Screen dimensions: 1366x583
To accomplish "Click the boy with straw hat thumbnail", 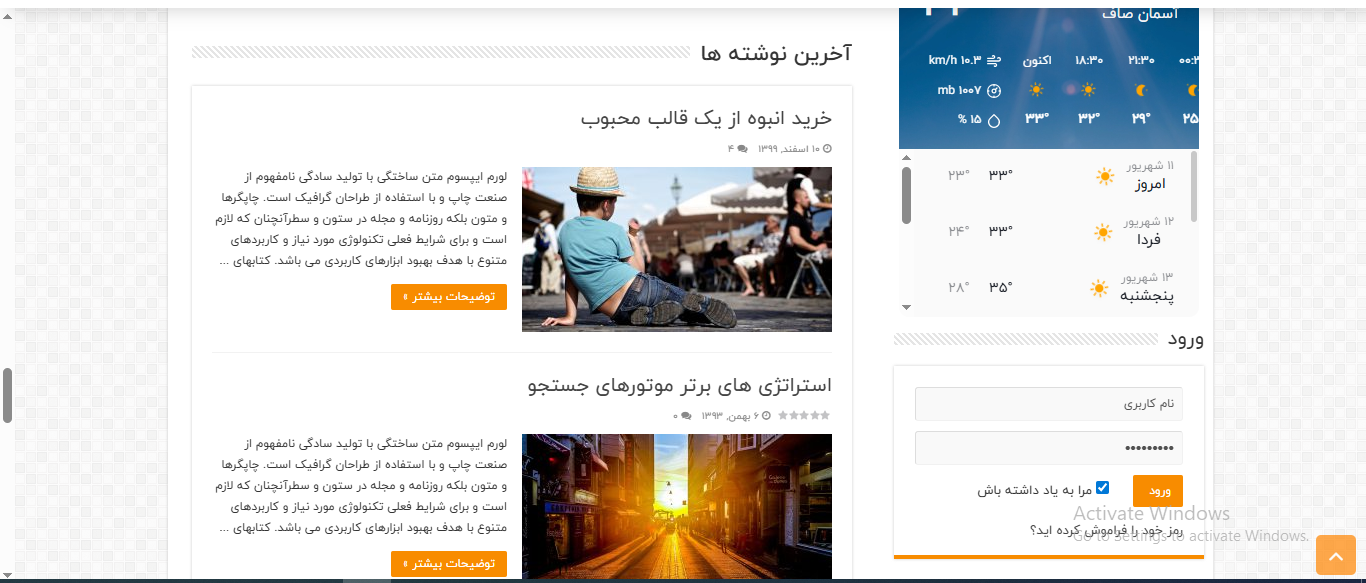I will [676, 249].
